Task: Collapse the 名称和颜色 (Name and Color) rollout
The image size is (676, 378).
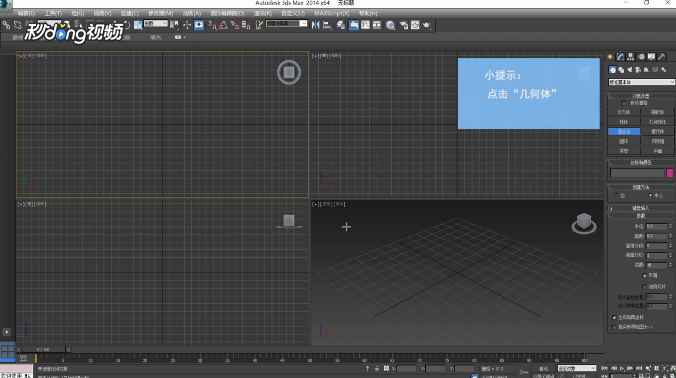Action: (x=641, y=162)
